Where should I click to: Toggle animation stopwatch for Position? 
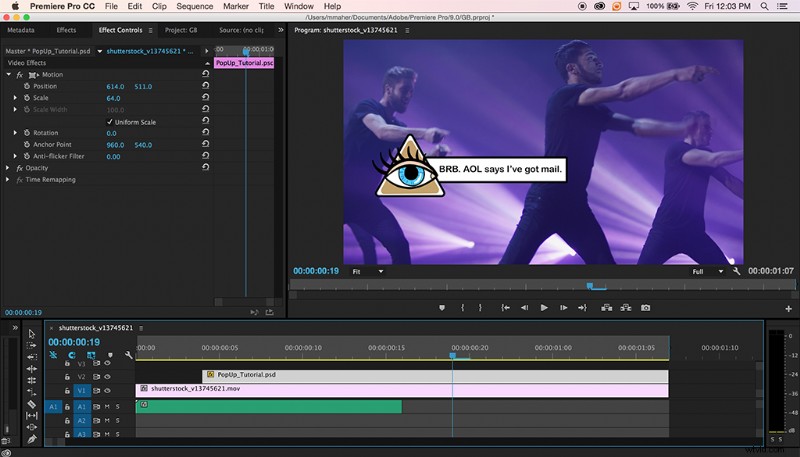click(x=27, y=86)
